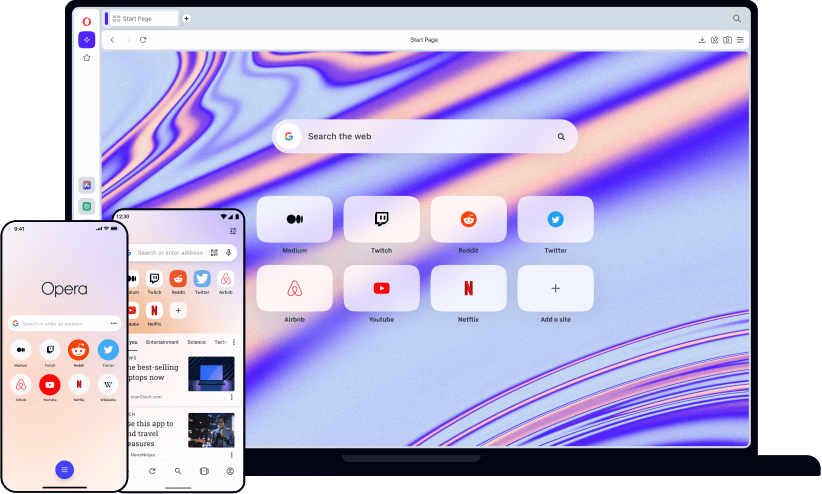Switch to Entertainment news tab on Android

click(x=162, y=342)
